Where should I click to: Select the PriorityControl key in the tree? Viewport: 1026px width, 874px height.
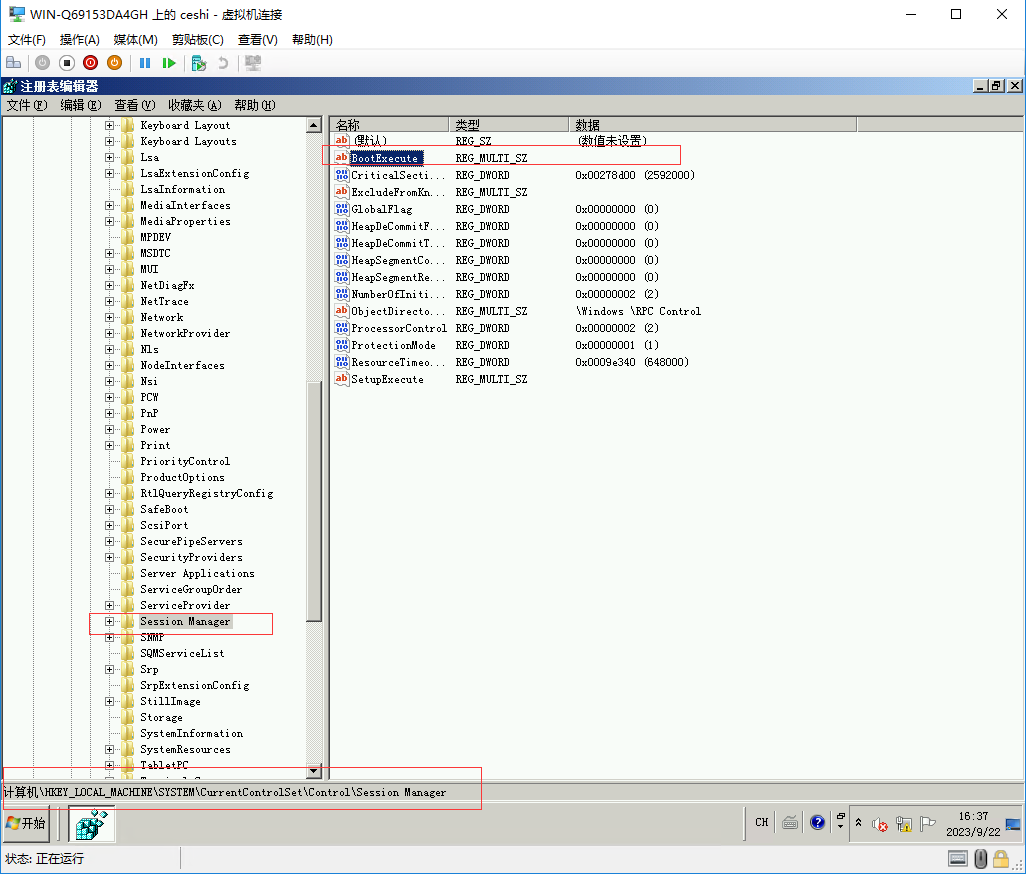click(x=185, y=462)
